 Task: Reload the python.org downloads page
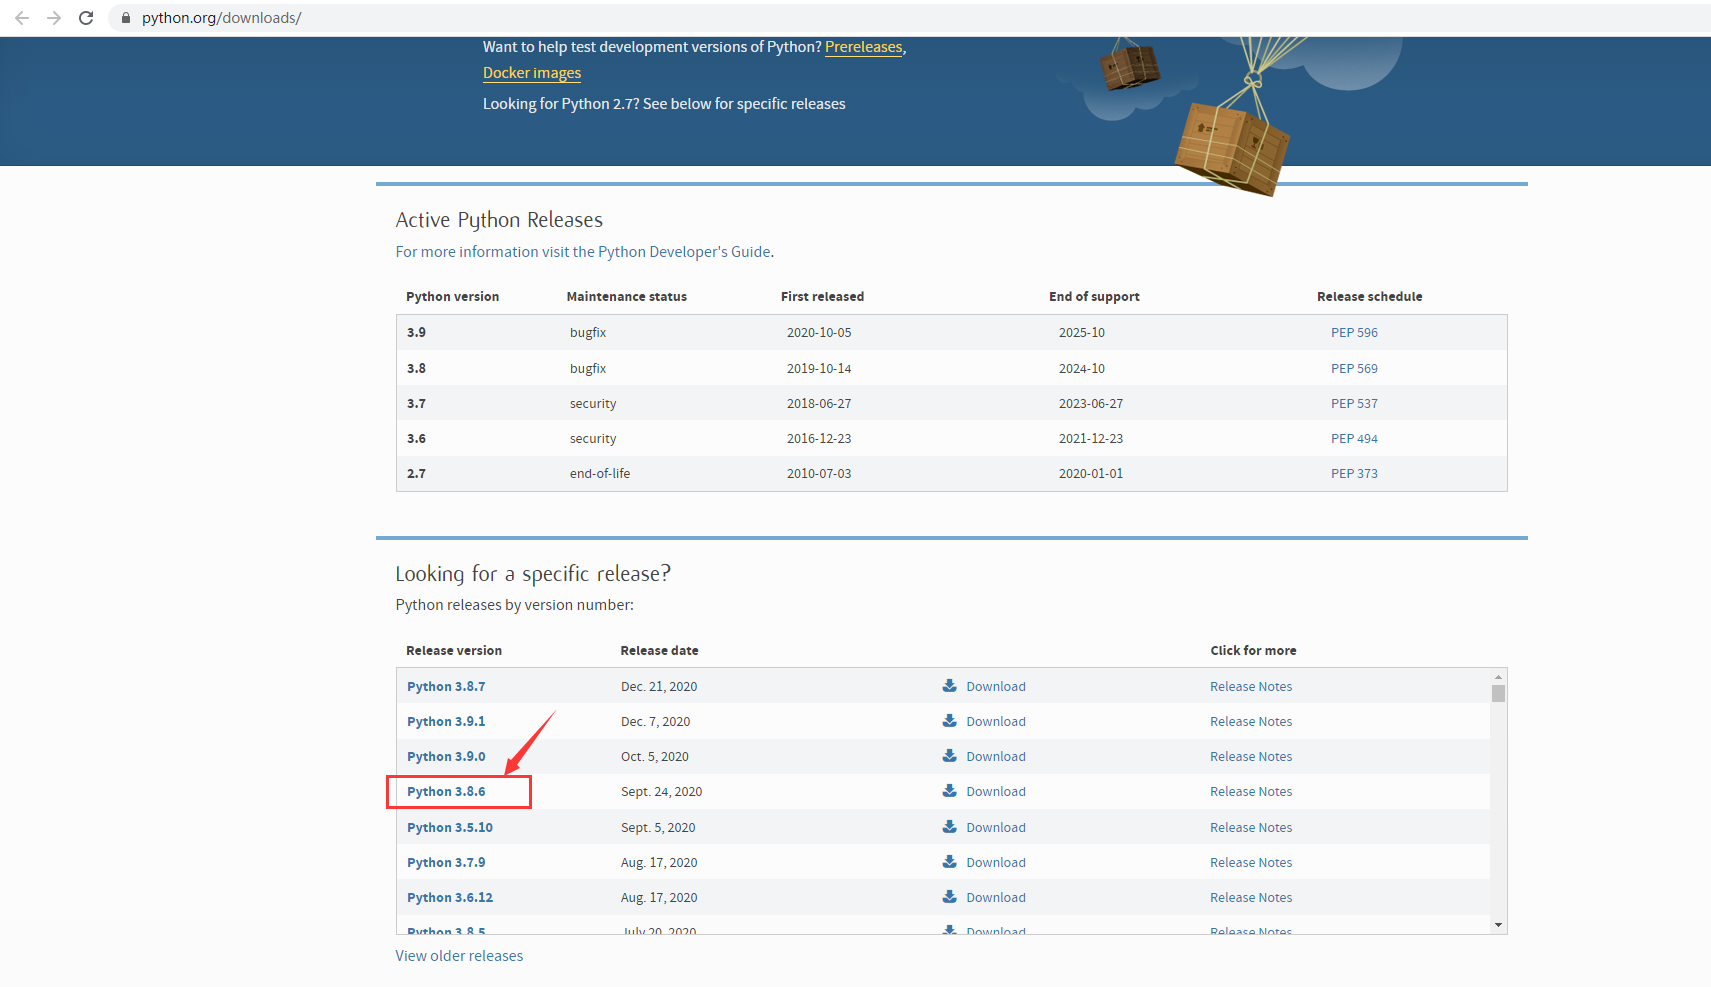click(x=86, y=18)
